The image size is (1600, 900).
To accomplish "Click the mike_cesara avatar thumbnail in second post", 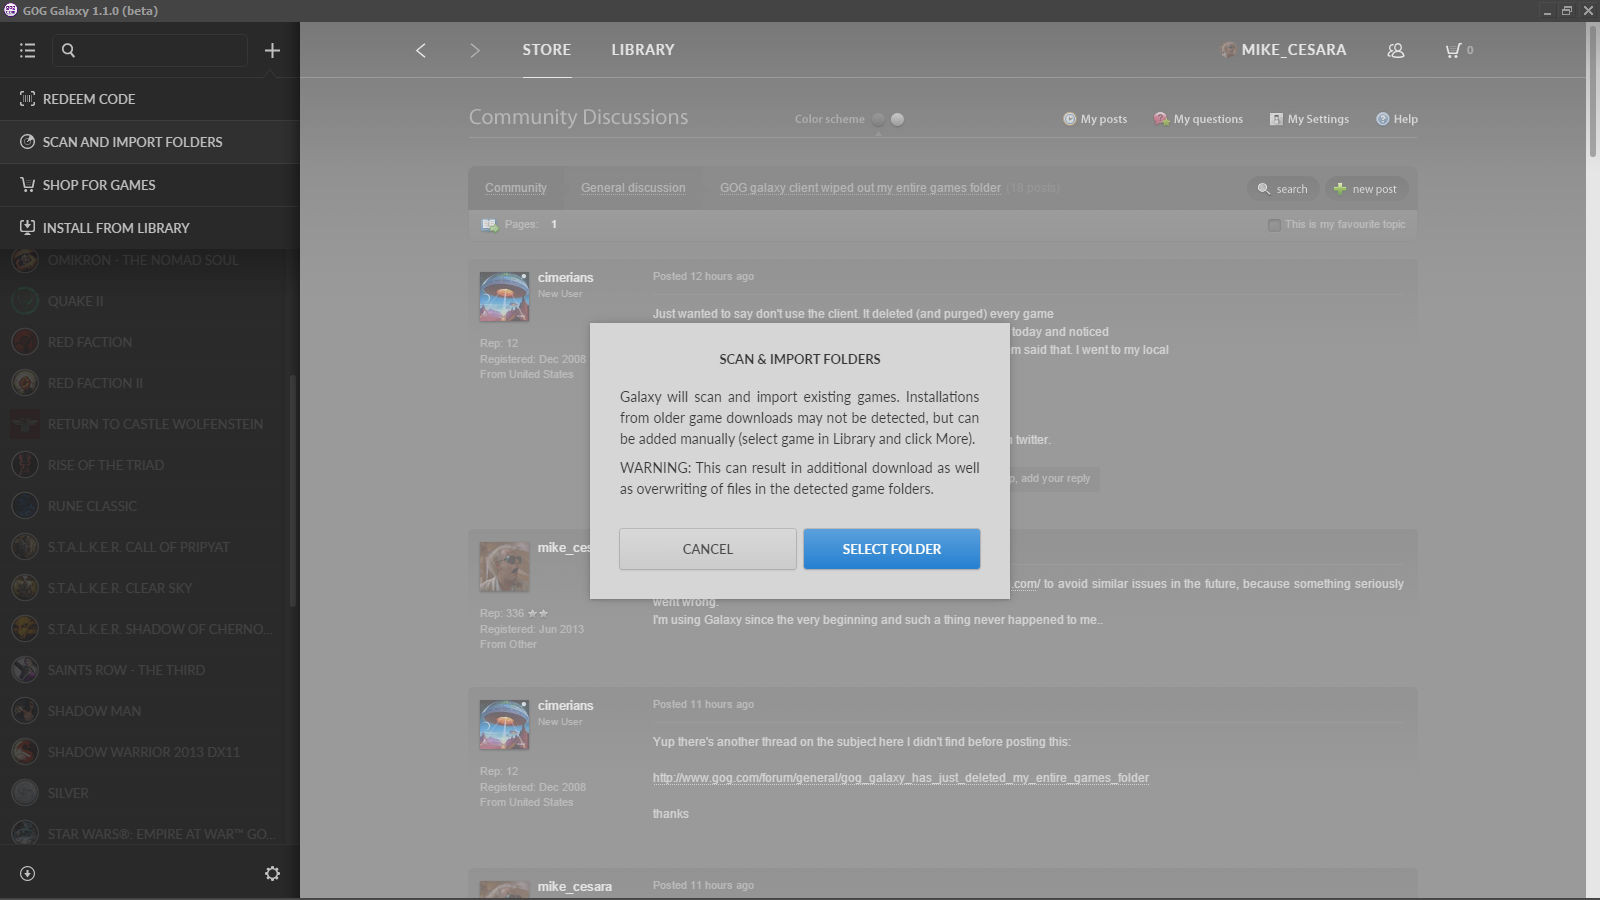I will tap(504, 566).
